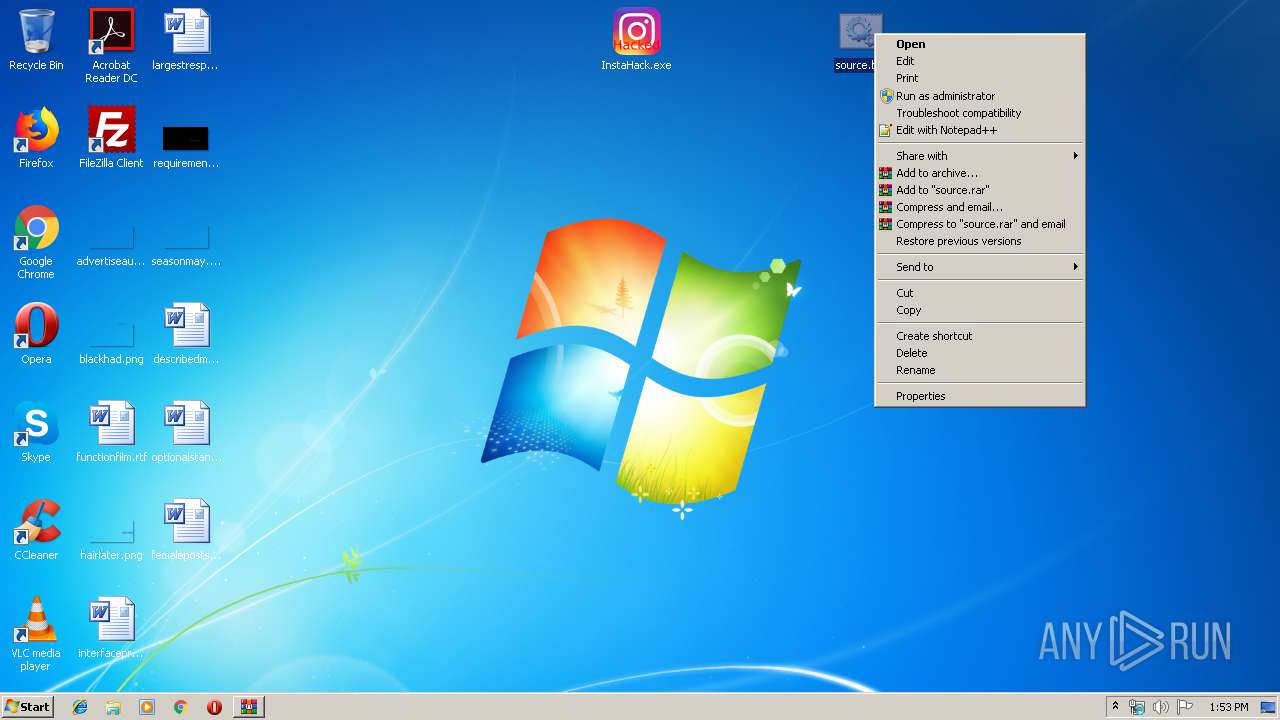Expand the Send to submenu
The height and width of the screenshot is (720, 1280).
pos(980,267)
